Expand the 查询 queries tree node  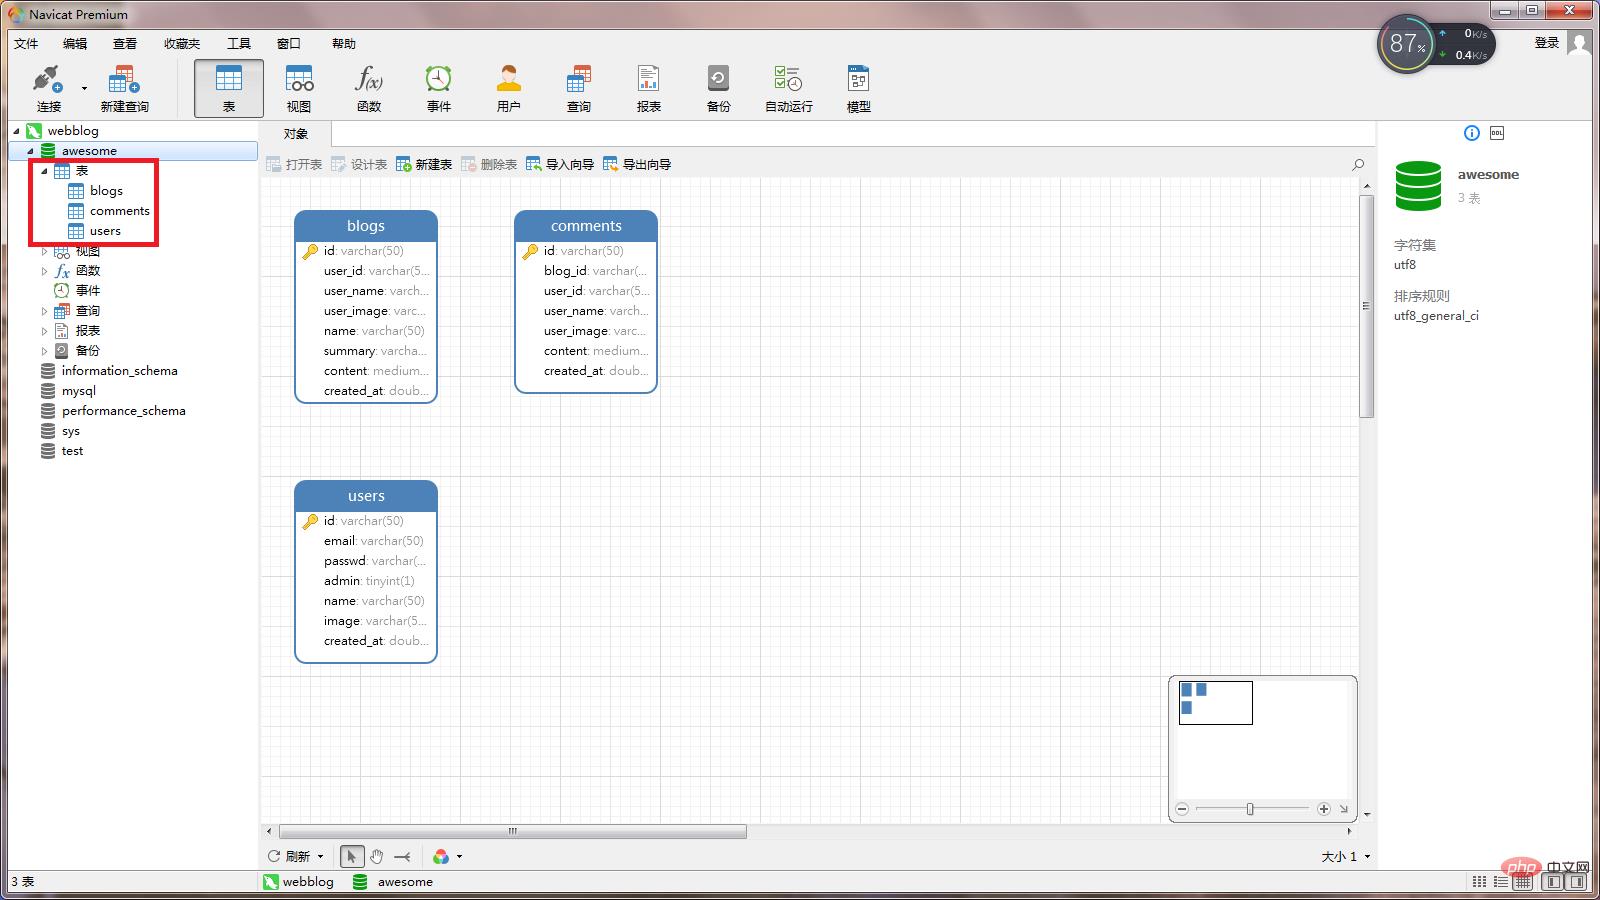pyautogui.click(x=44, y=311)
